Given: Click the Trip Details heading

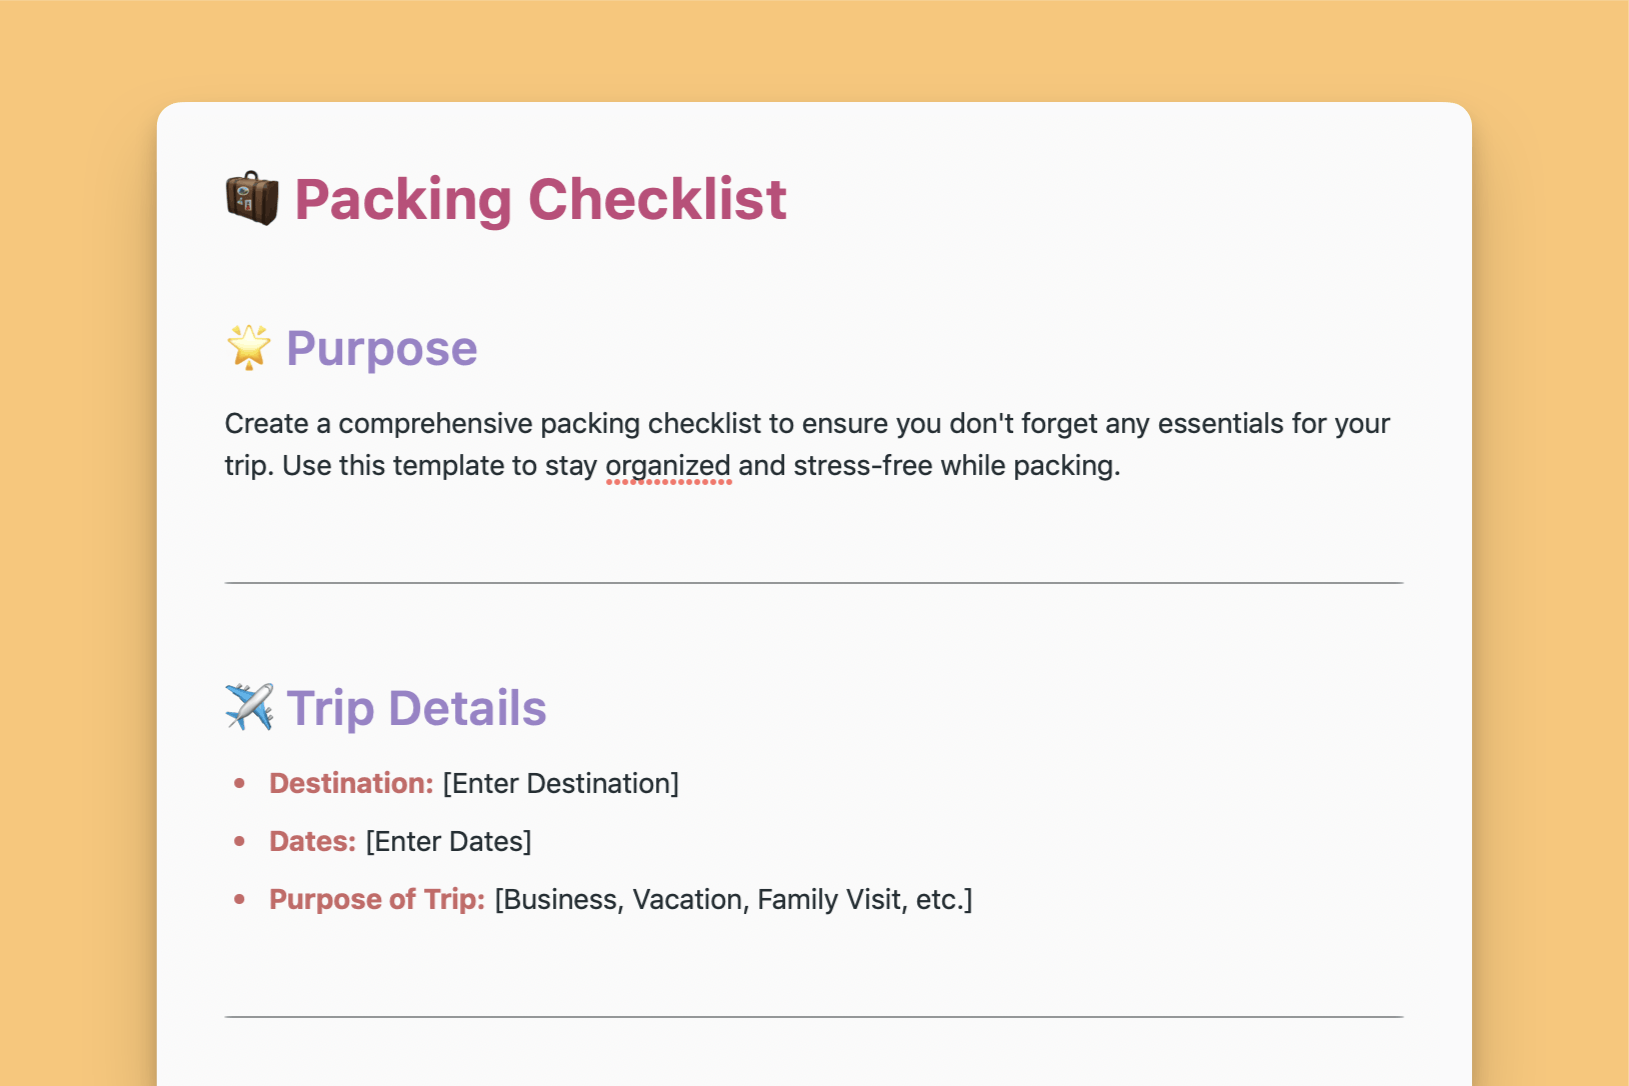Looking at the screenshot, I should pos(416,708).
